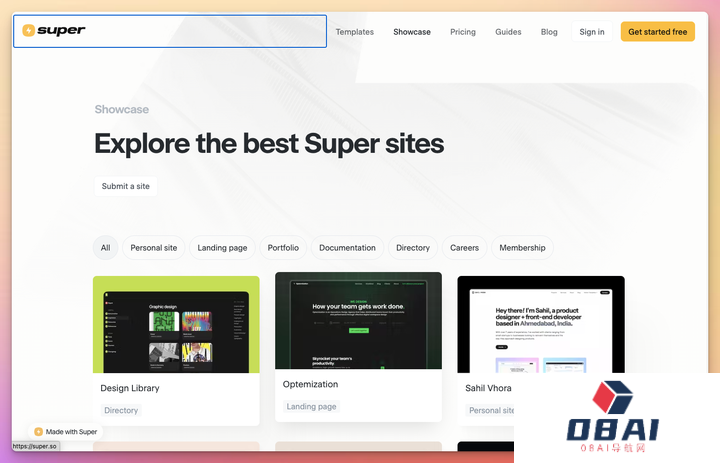Open the Guides nav link
The width and height of the screenshot is (720, 463).
point(508,32)
